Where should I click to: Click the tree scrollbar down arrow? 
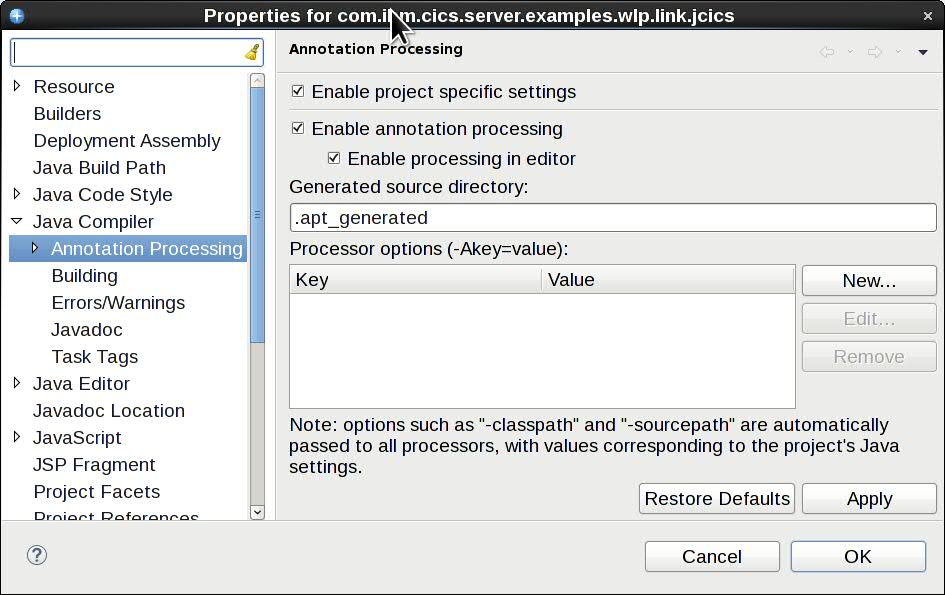(257, 512)
